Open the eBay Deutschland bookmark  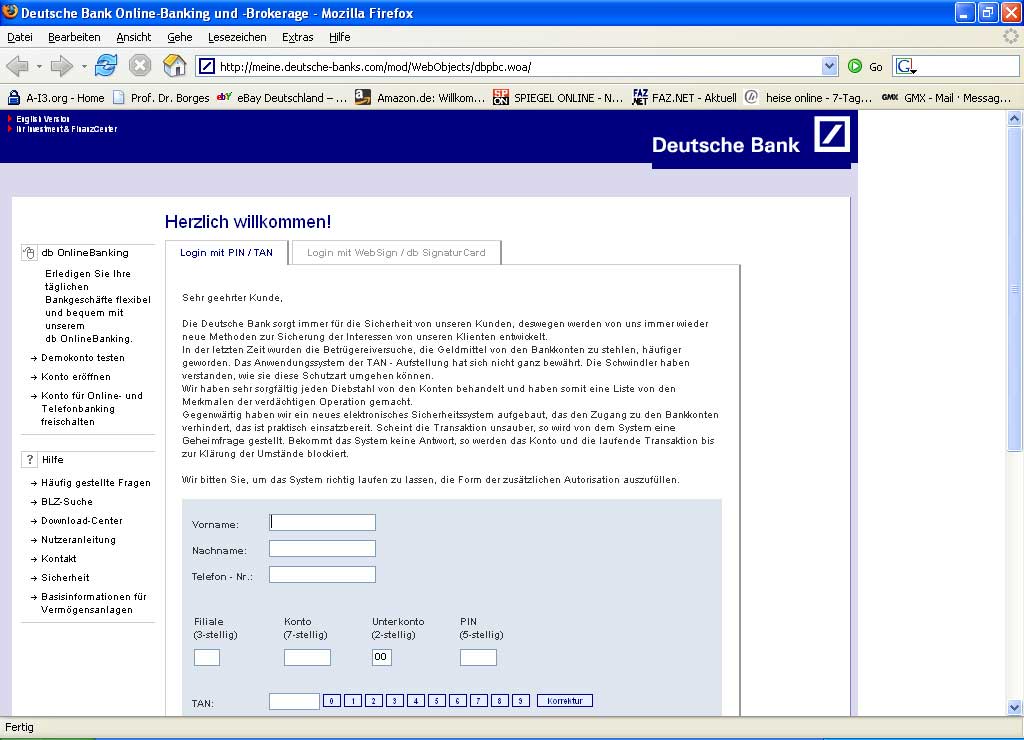pos(283,98)
